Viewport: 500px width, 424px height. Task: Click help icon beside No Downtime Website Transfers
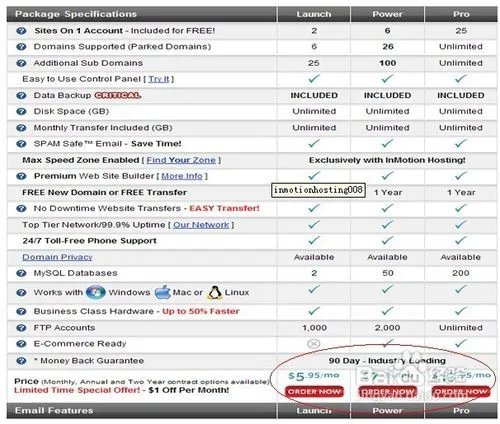21,209
